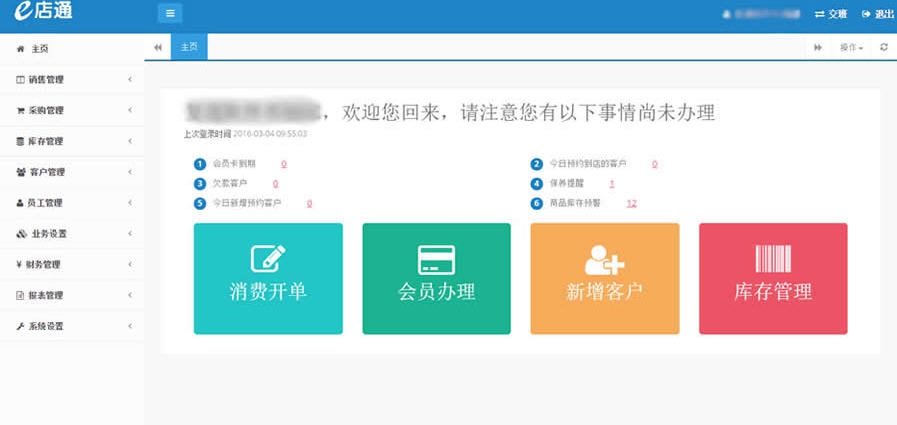Expand the 员工管理 chevron
Screen dimensions: 897x425
click(x=130, y=203)
